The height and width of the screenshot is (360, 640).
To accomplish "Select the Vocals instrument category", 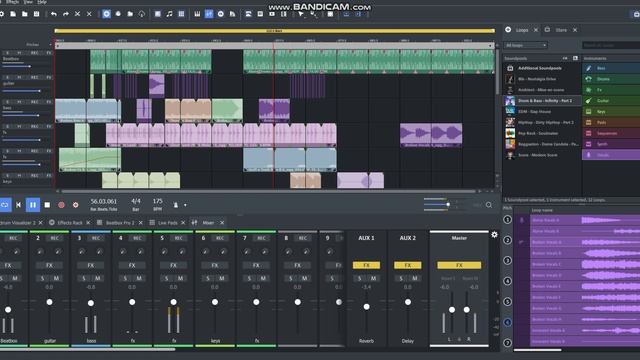I will (611, 155).
